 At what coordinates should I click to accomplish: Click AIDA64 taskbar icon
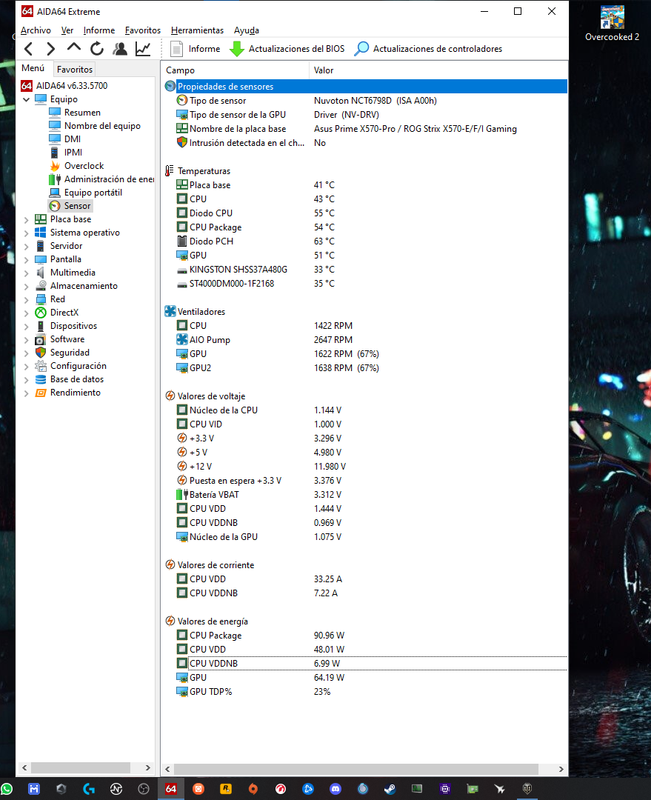[x=171, y=789]
